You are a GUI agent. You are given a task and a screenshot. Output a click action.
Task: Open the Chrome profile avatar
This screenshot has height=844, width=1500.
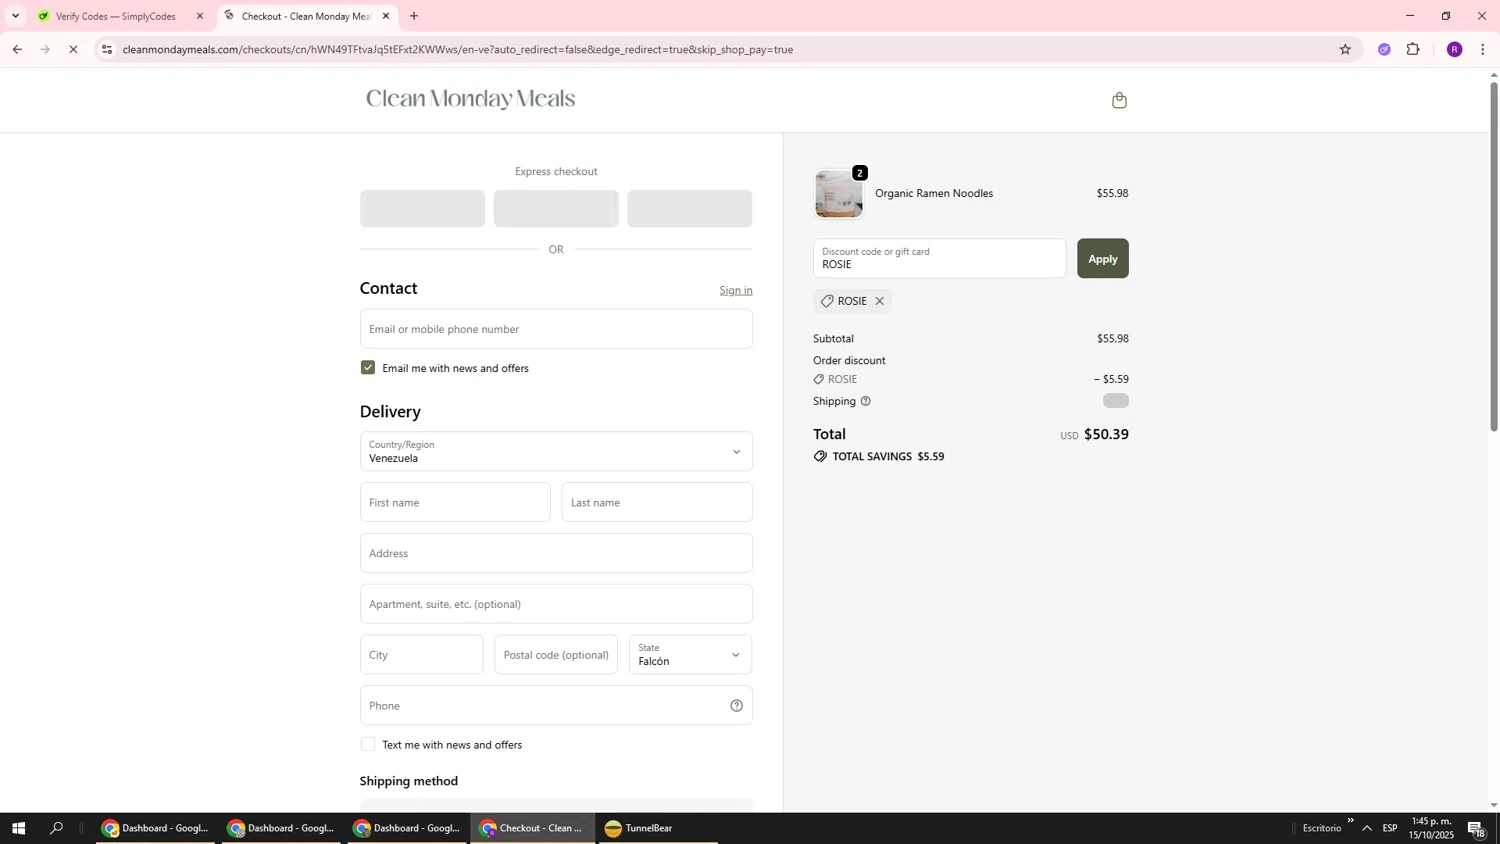[x=1454, y=49]
